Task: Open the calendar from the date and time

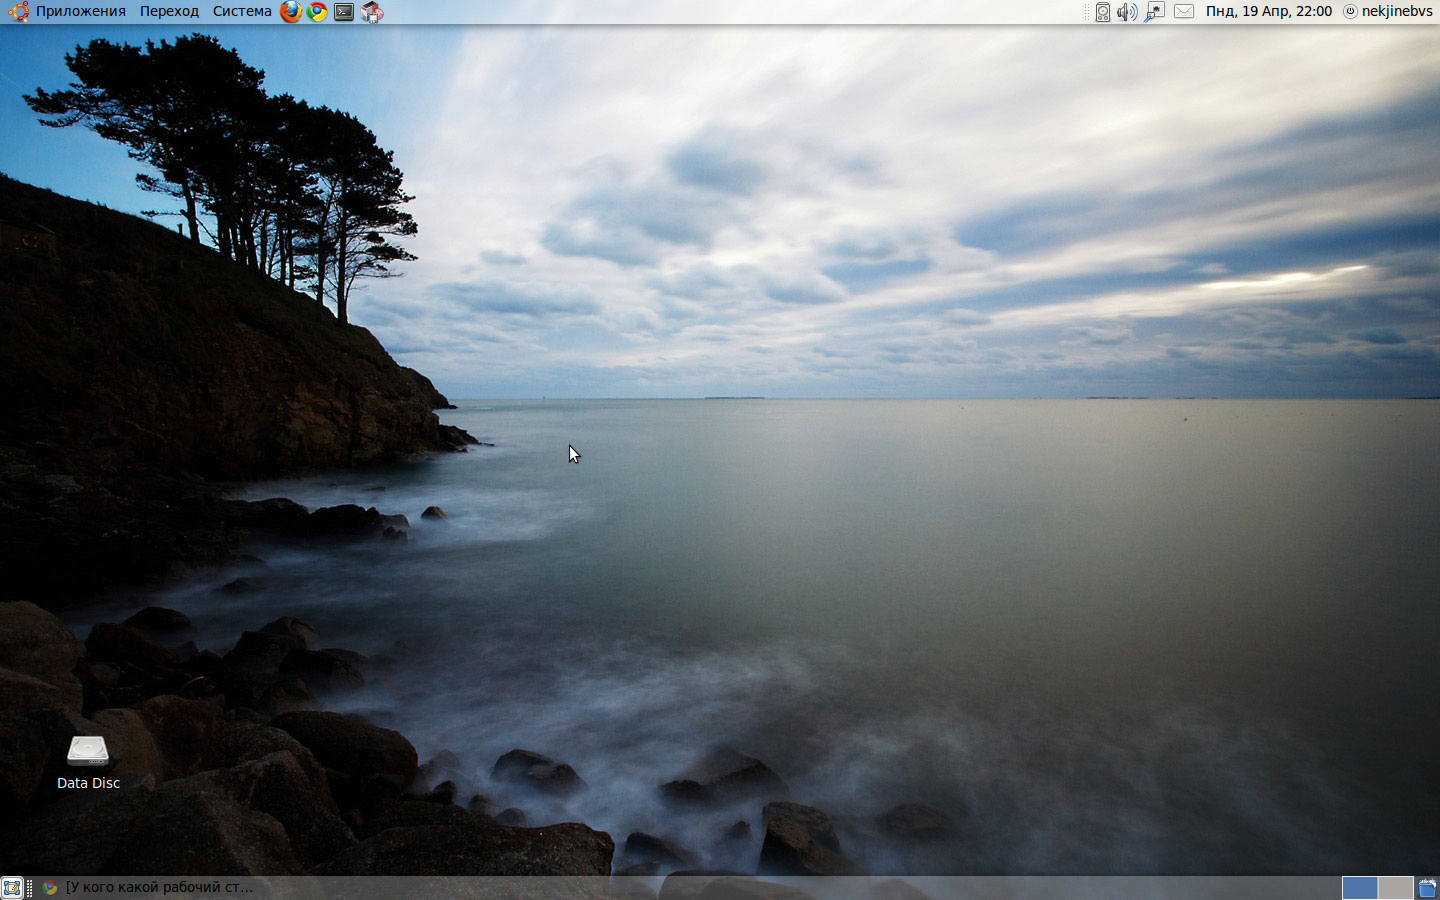Action: tap(1268, 12)
